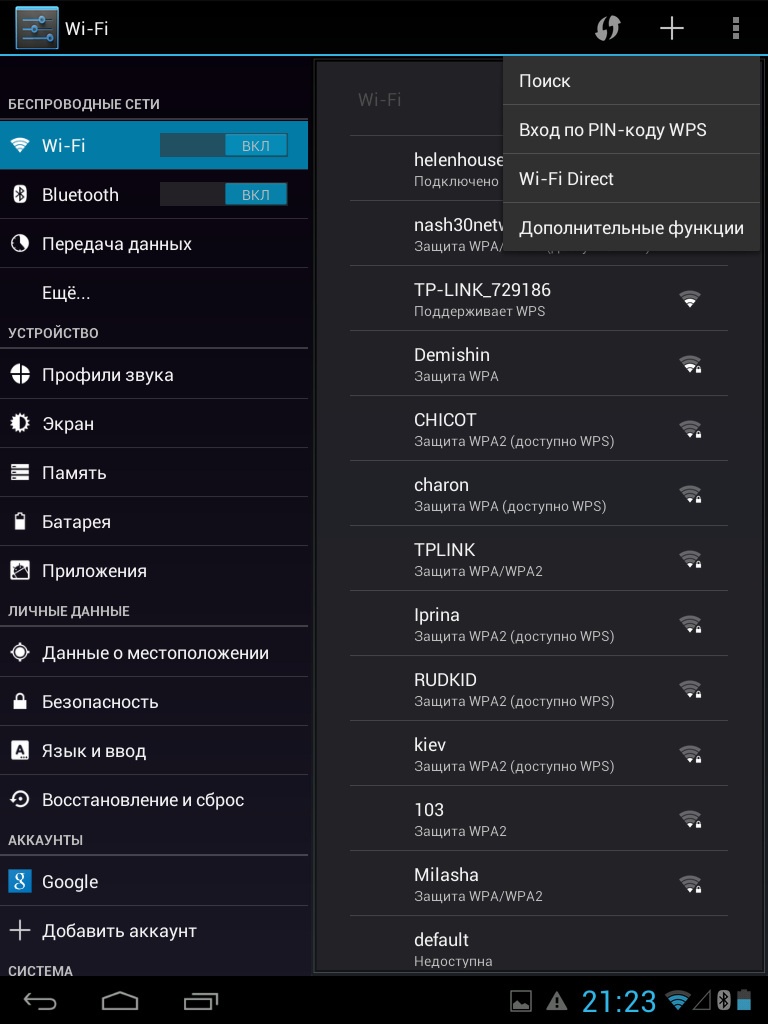The image size is (768, 1024).
Task: Tap the plus icon to add network
Action: tap(672, 28)
